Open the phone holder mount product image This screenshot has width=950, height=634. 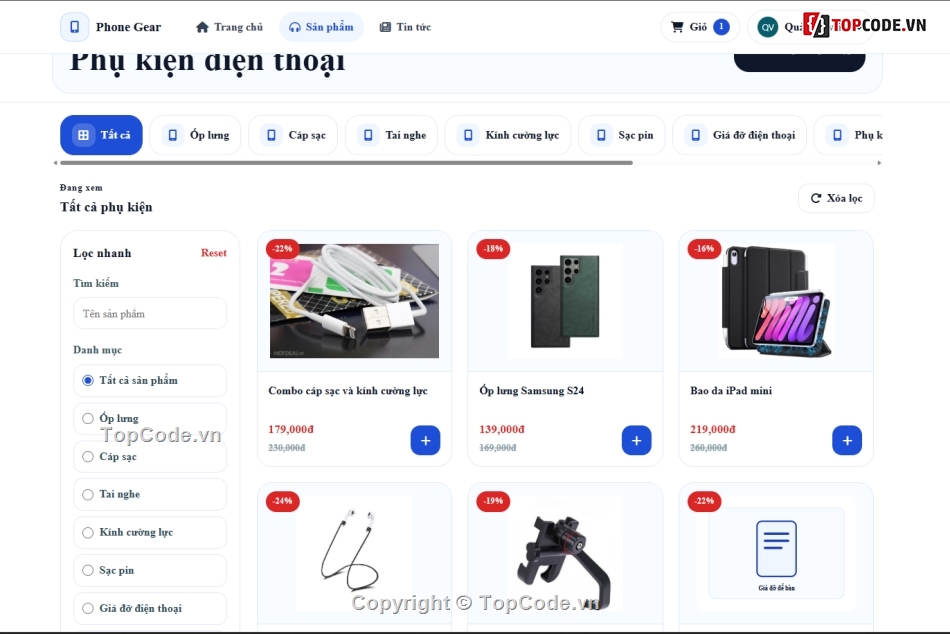(565, 553)
